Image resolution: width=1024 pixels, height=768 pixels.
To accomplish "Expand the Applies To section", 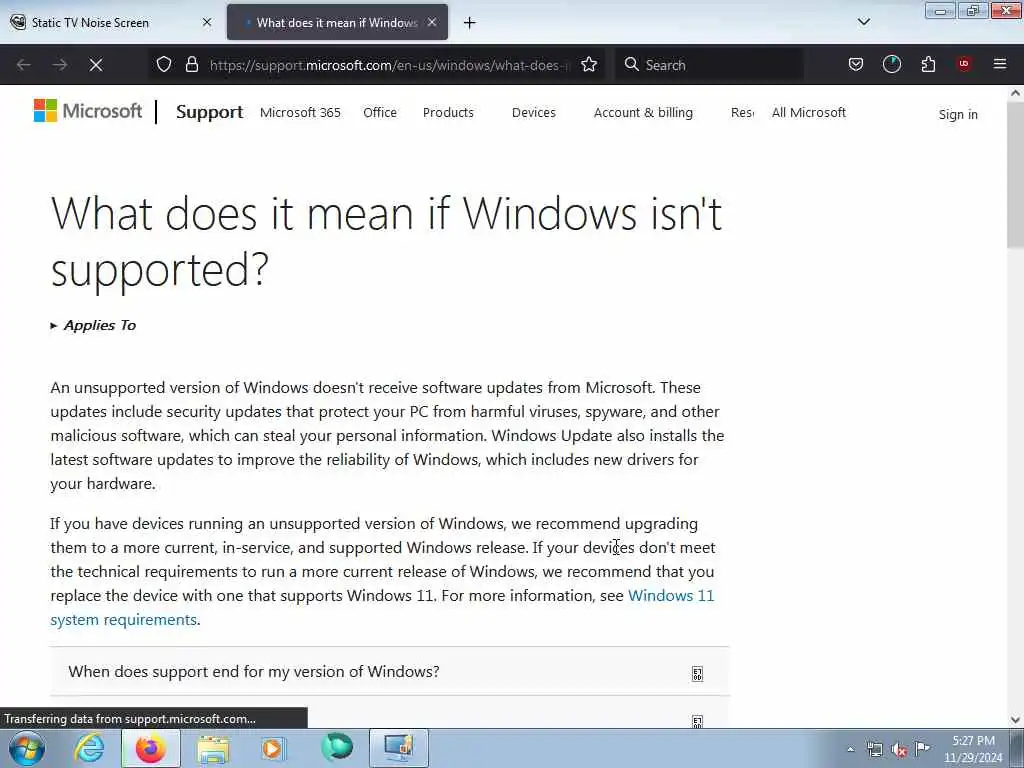I will pyautogui.click(x=93, y=325).
